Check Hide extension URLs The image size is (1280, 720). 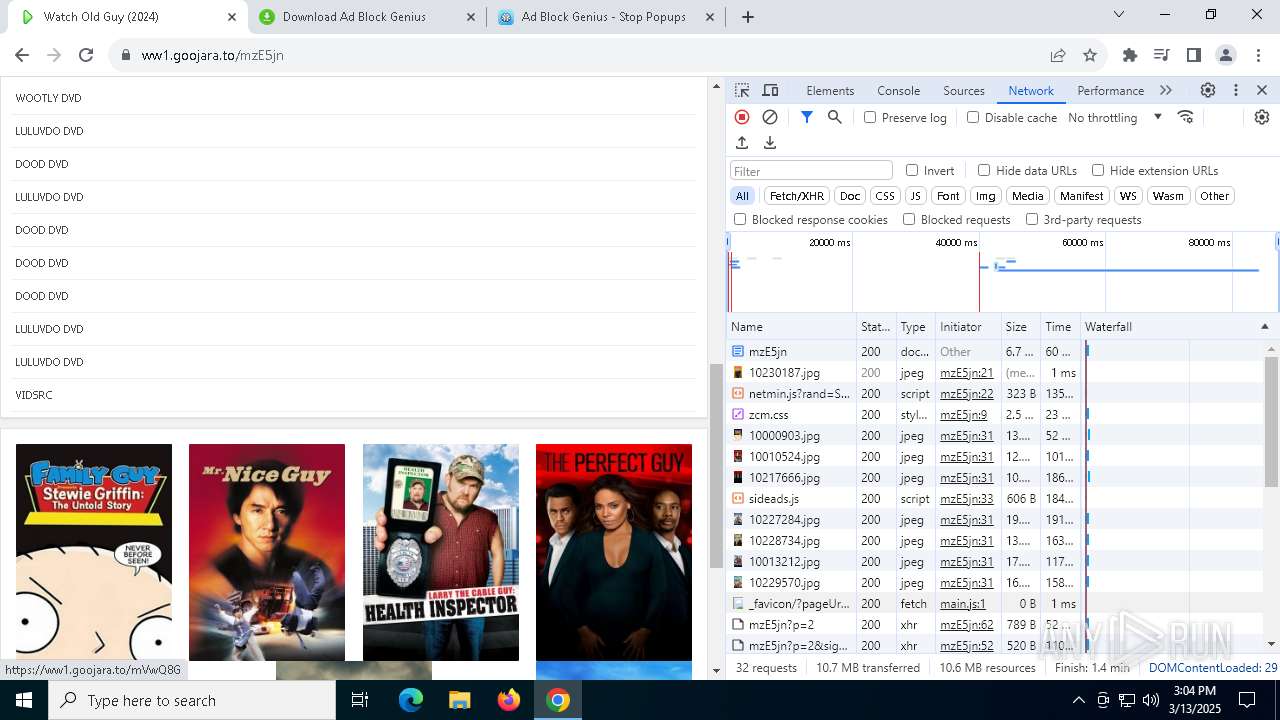click(x=1098, y=170)
